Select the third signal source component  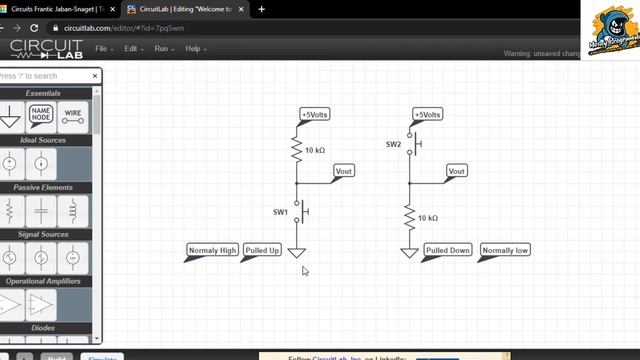click(73, 258)
